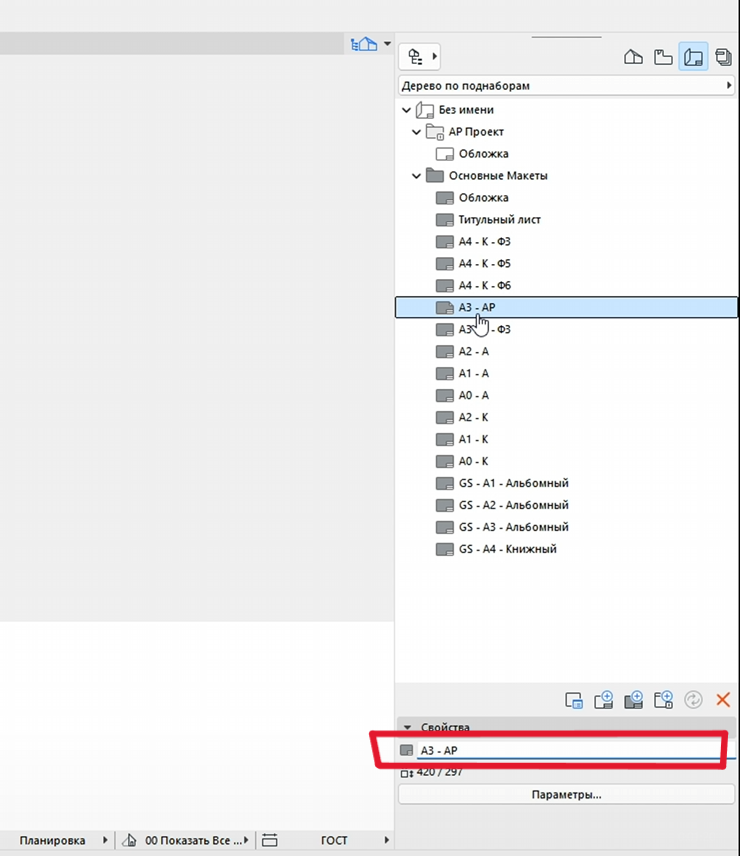Image resolution: width=740 pixels, height=856 pixels.
Task: Expand the arrow next to project chooser
Action: (434, 56)
